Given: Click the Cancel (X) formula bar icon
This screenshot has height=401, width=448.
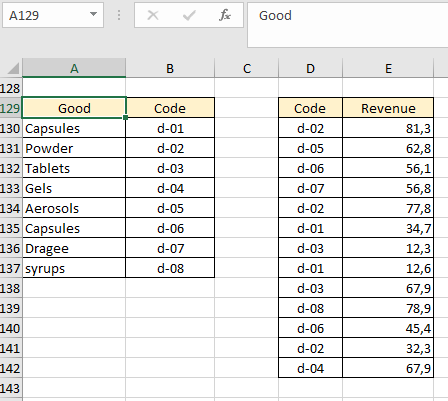Looking at the screenshot, I should click(153, 15).
